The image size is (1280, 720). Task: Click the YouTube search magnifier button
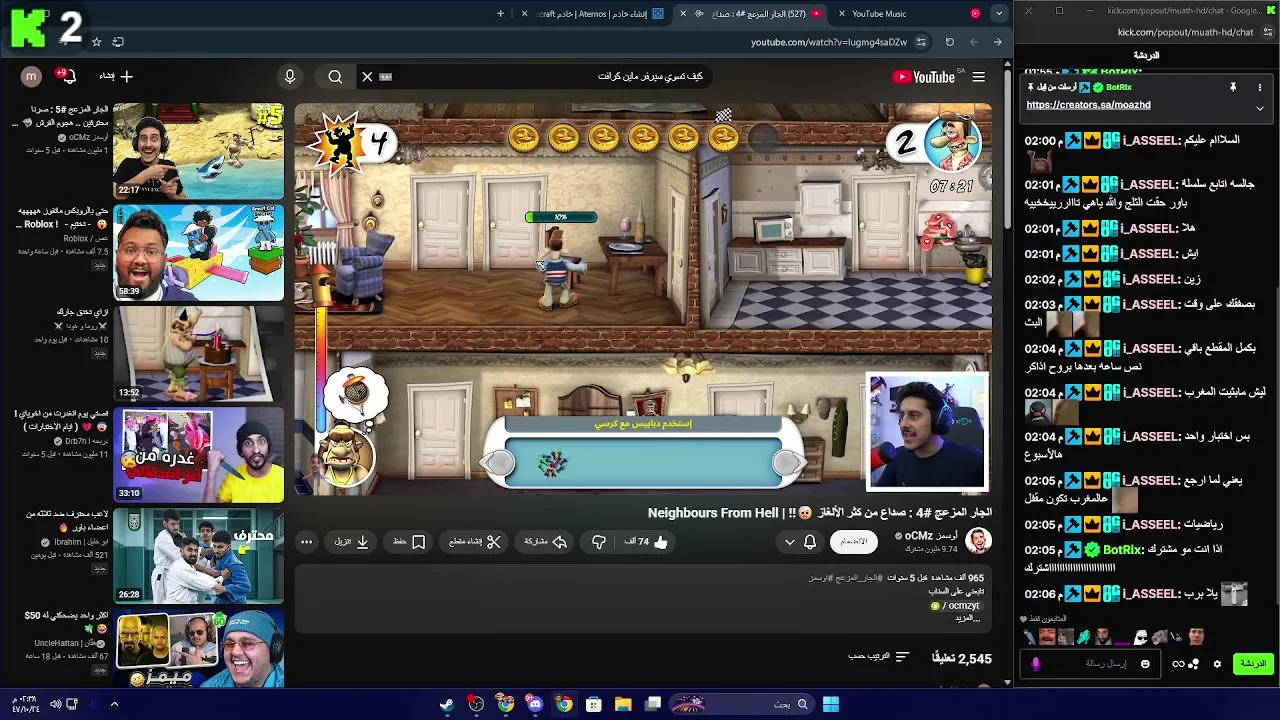click(335, 77)
